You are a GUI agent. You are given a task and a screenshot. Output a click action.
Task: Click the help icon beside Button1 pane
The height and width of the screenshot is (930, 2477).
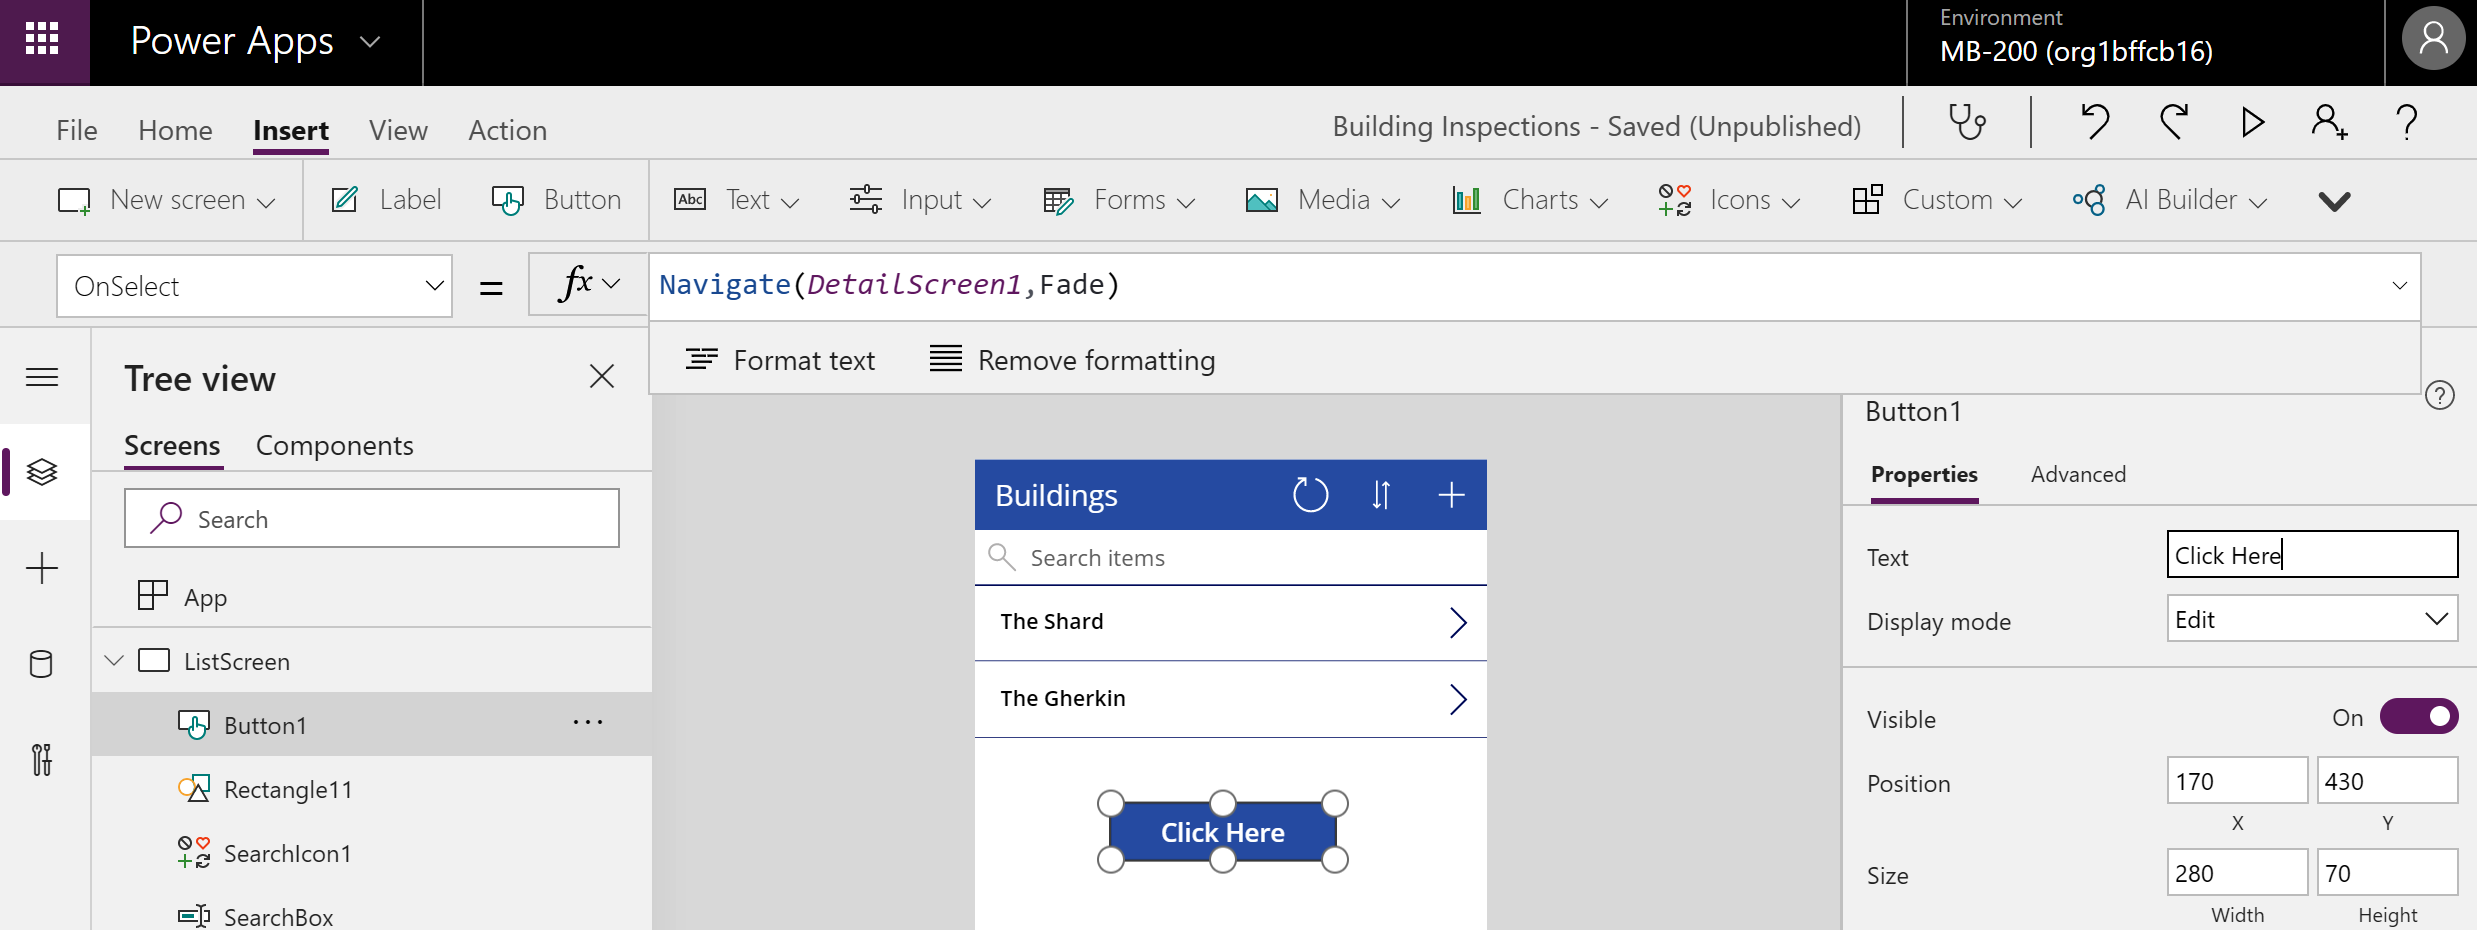pos(2440,396)
